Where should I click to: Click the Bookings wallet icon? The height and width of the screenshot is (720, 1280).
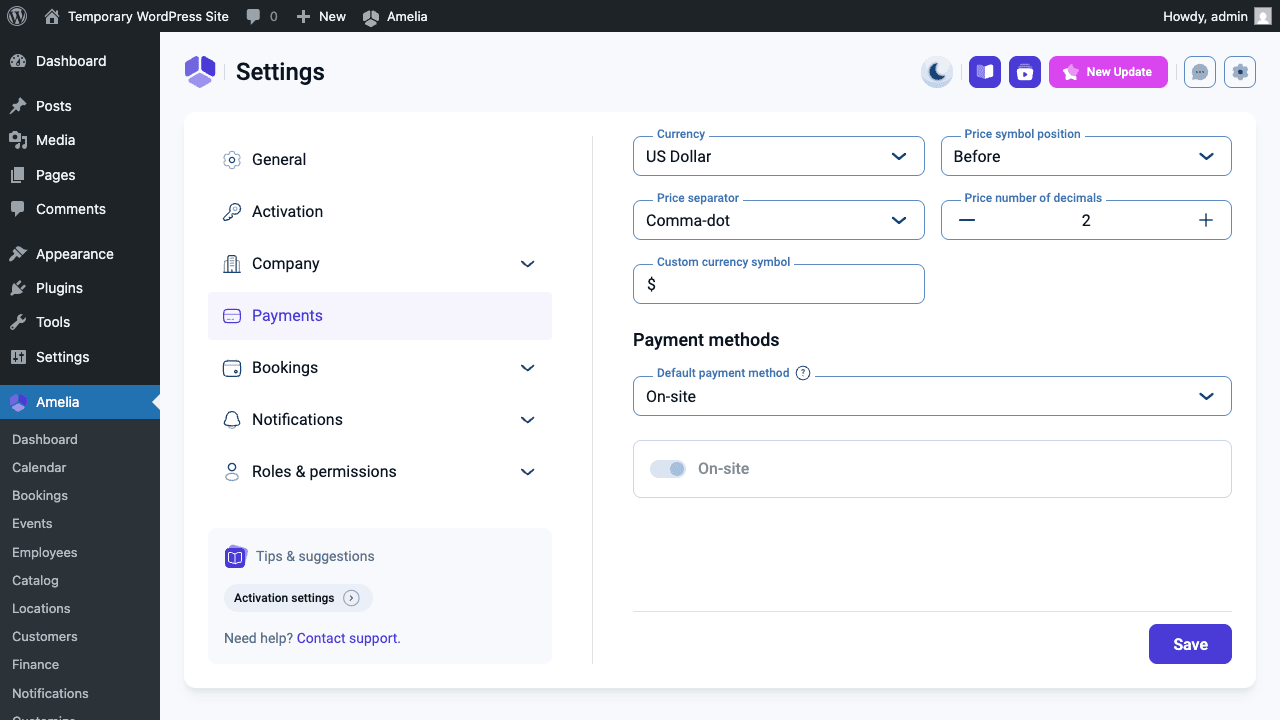click(x=232, y=367)
